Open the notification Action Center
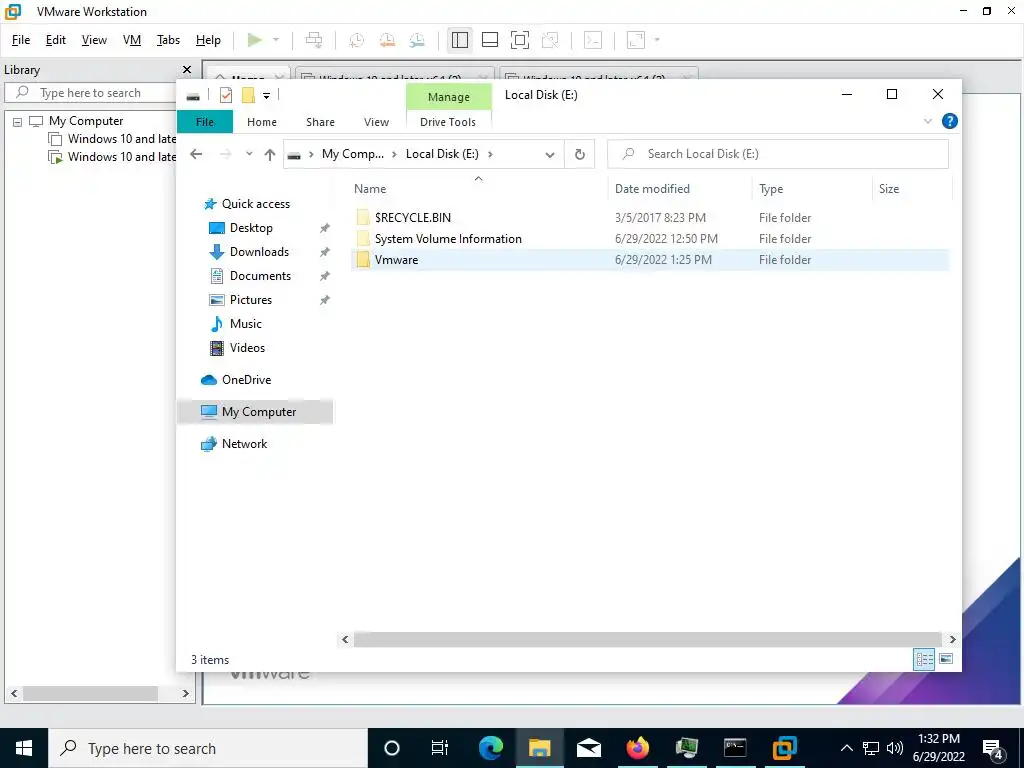Viewport: 1024px width, 768px height. [x=993, y=749]
